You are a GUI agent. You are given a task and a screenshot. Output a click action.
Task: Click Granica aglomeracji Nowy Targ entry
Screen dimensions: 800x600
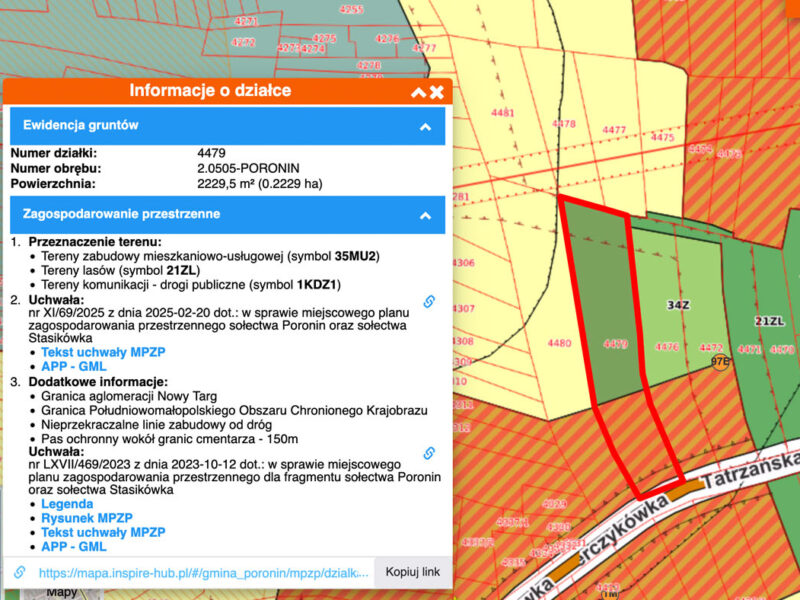(129, 396)
